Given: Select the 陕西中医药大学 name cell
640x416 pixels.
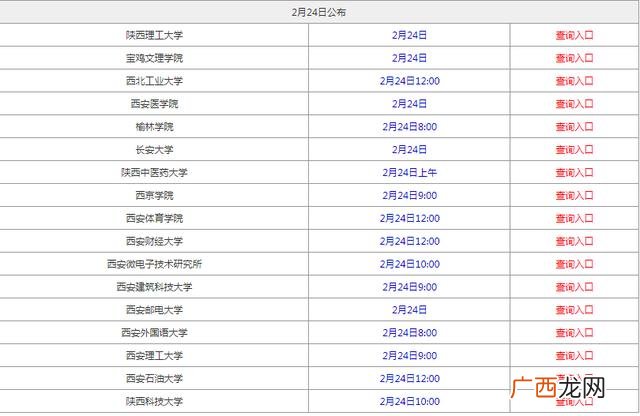Looking at the screenshot, I should (154, 172).
